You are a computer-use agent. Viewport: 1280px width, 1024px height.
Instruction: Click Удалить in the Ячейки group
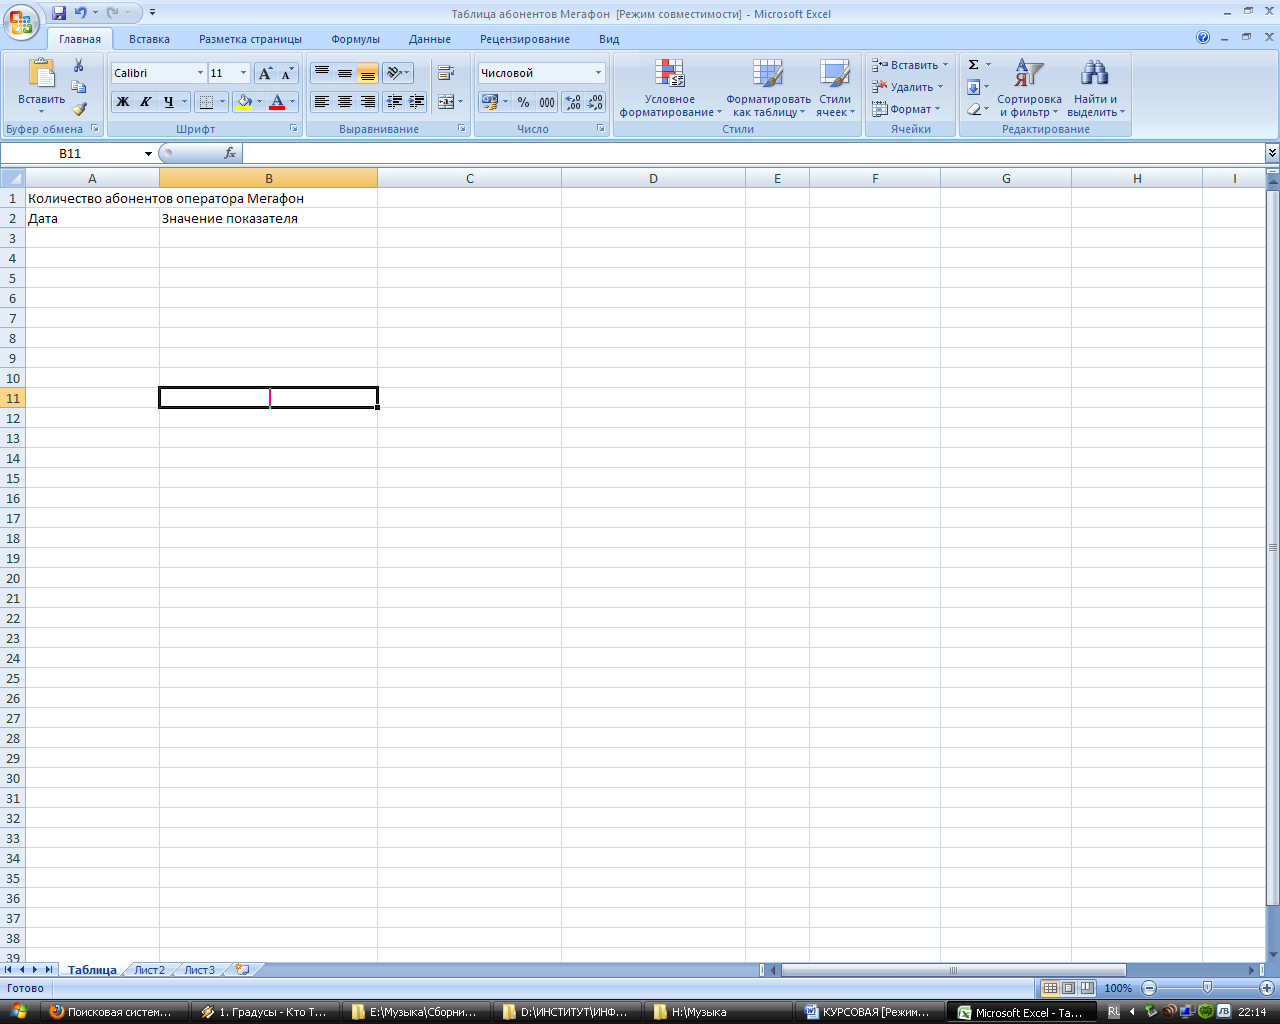[908, 87]
